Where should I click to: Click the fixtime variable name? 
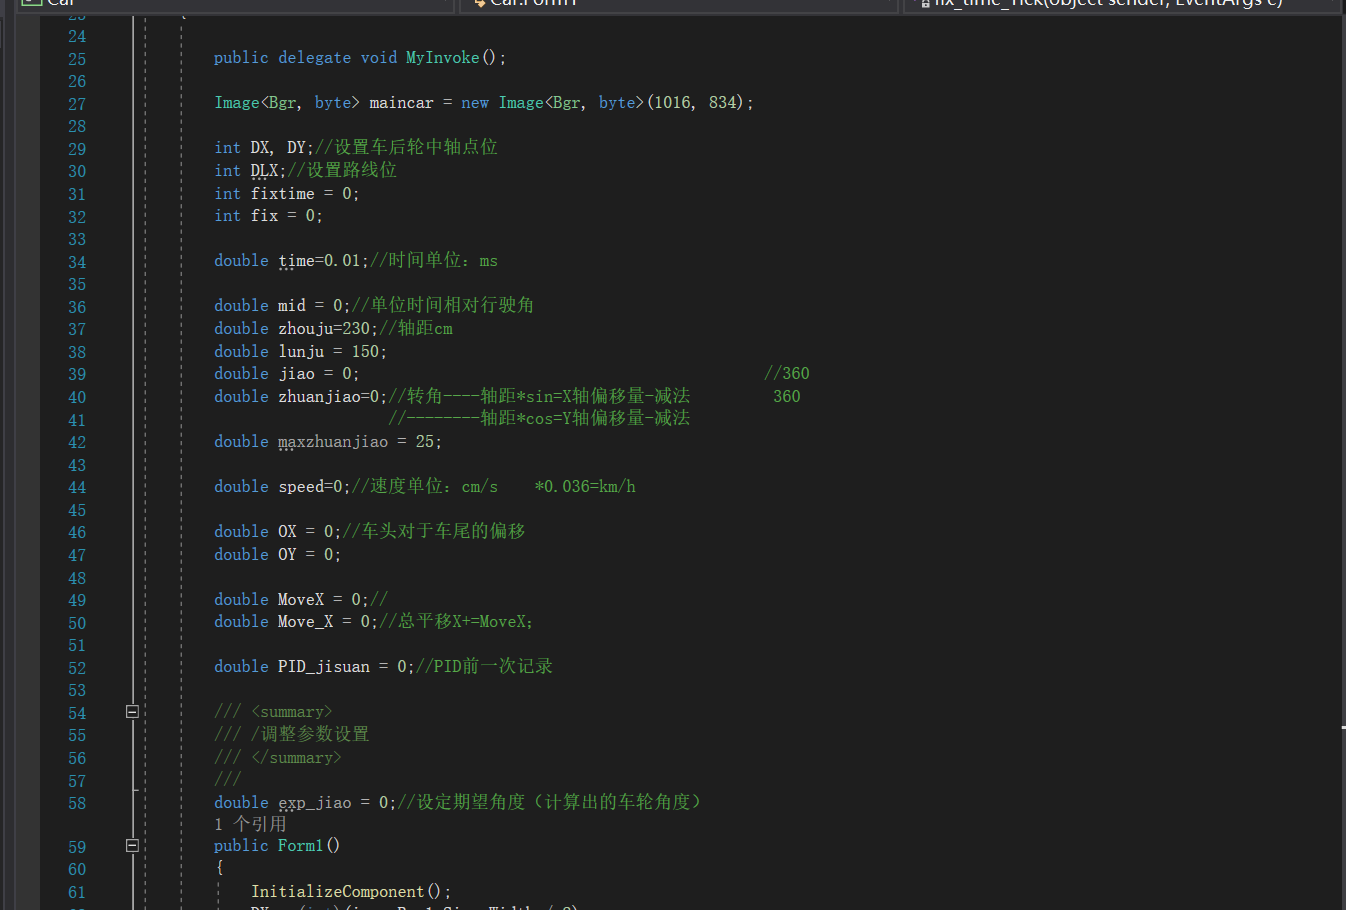[x=282, y=194]
